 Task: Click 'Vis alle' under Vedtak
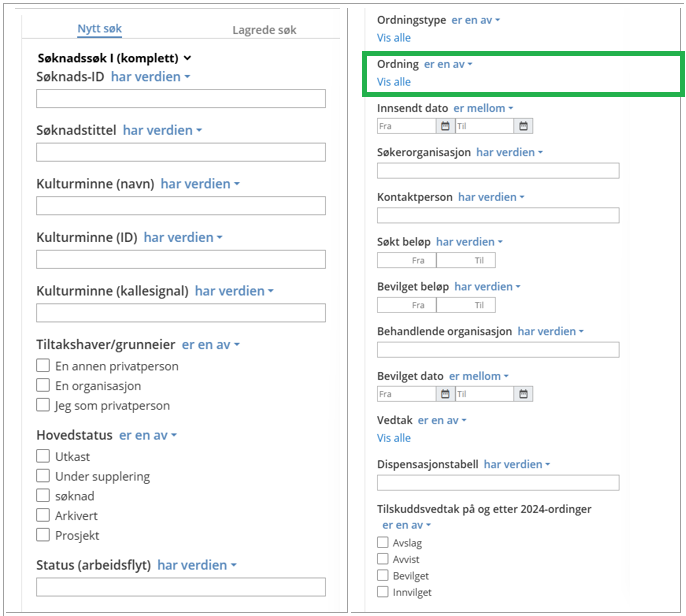[394, 438]
